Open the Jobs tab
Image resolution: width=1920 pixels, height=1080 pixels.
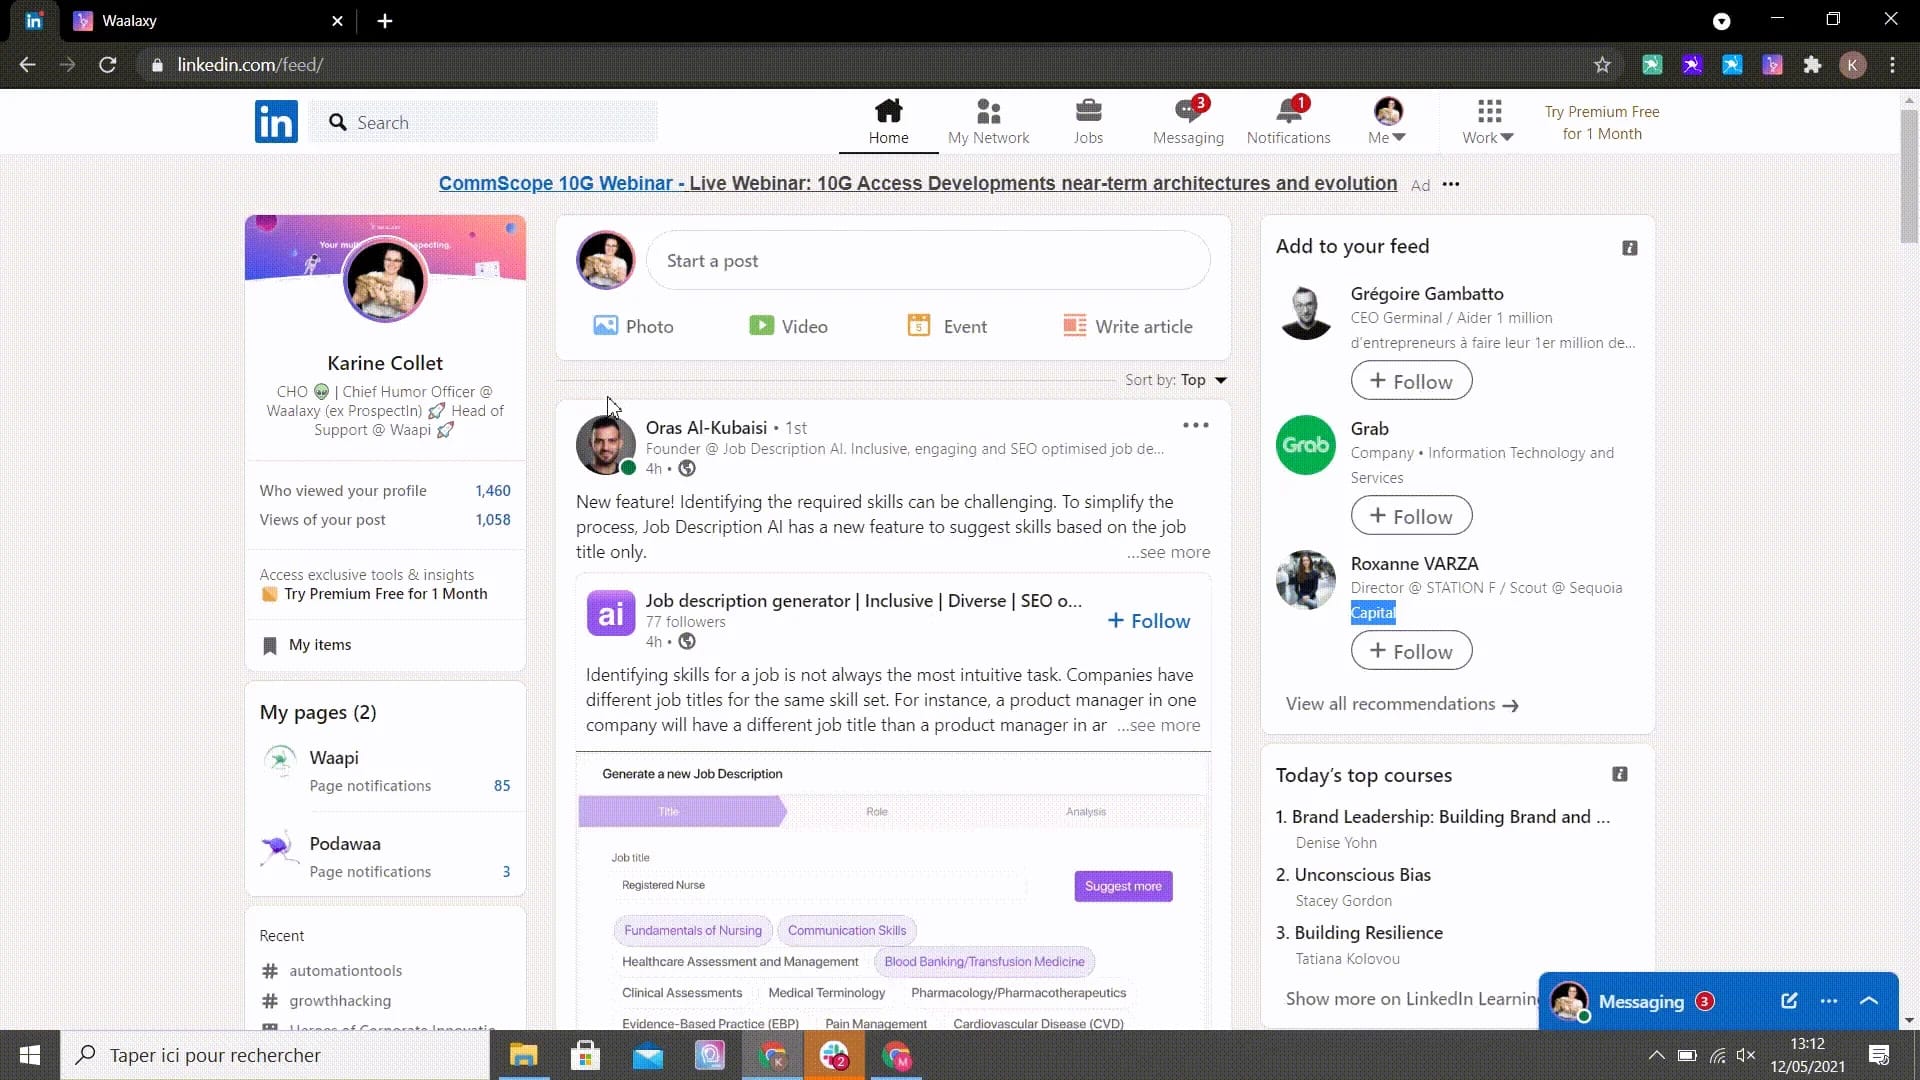[1088, 122]
